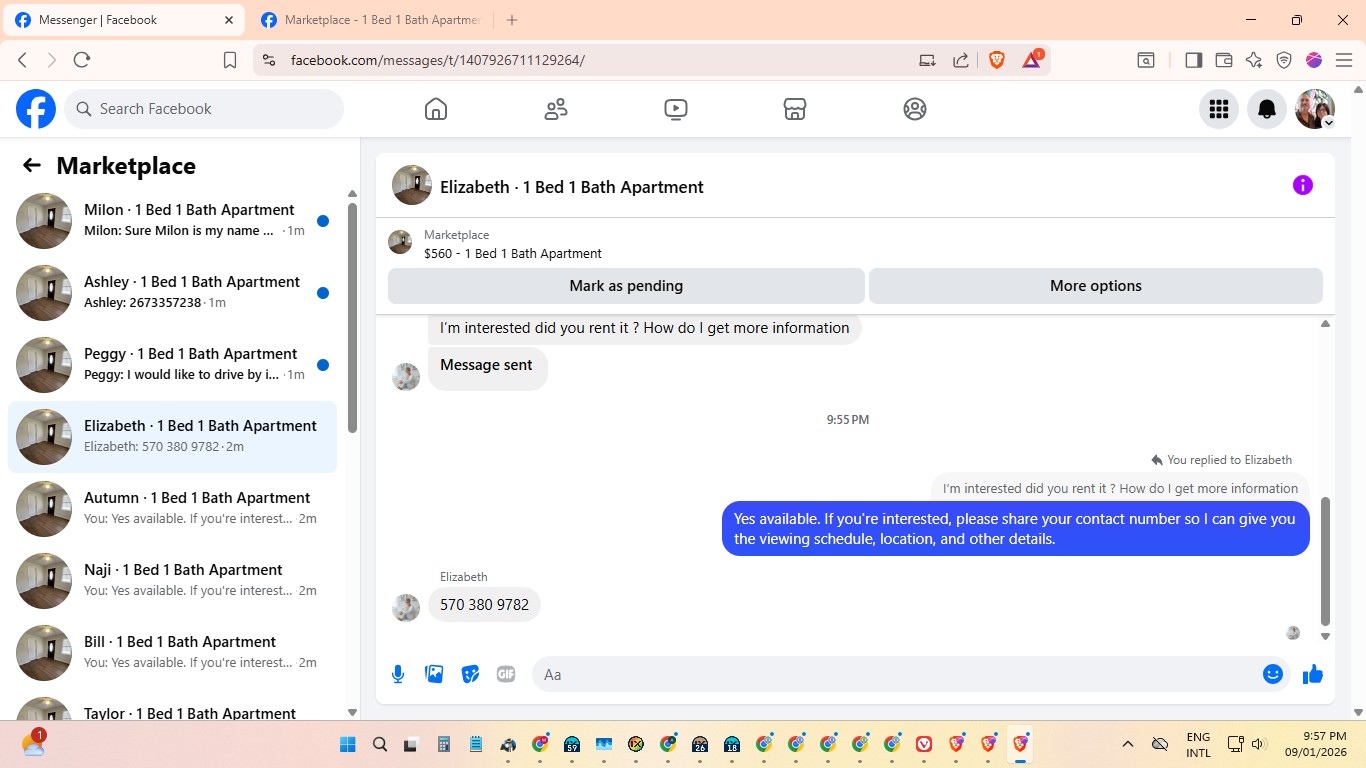Open the Leo AI sparkle icon
1366x768 pixels.
point(1254,60)
